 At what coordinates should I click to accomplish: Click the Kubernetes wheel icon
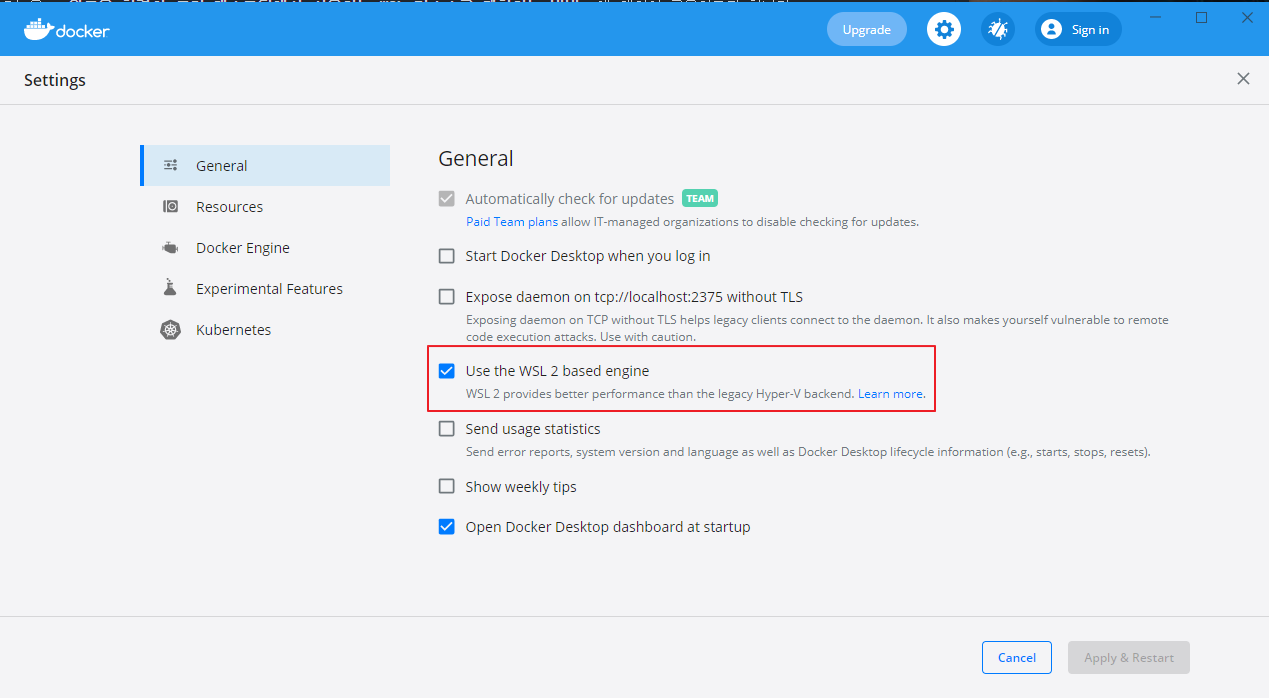(171, 330)
